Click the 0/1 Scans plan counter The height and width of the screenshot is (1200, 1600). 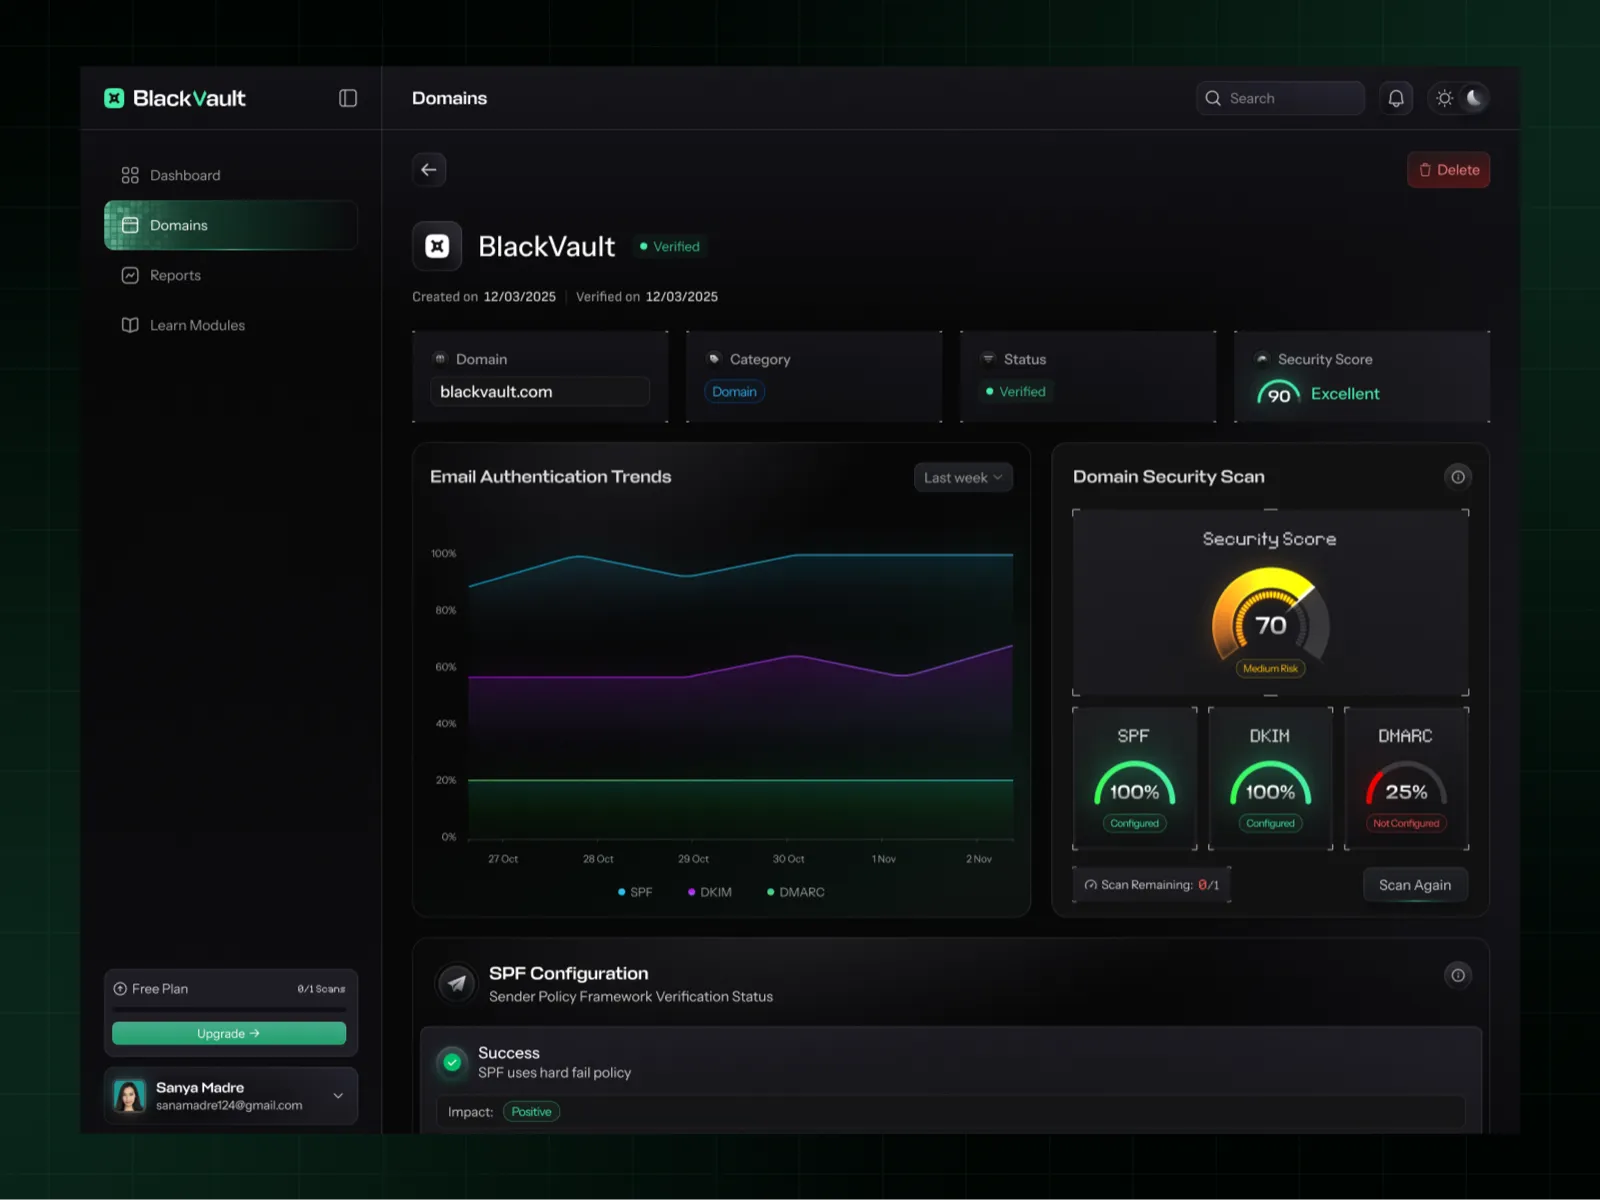coord(321,989)
